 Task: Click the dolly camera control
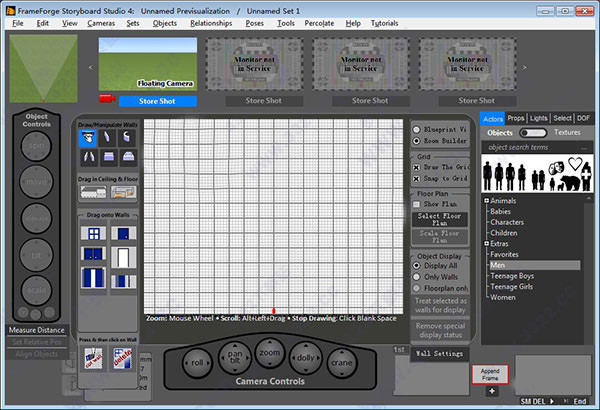(x=305, y=358)
